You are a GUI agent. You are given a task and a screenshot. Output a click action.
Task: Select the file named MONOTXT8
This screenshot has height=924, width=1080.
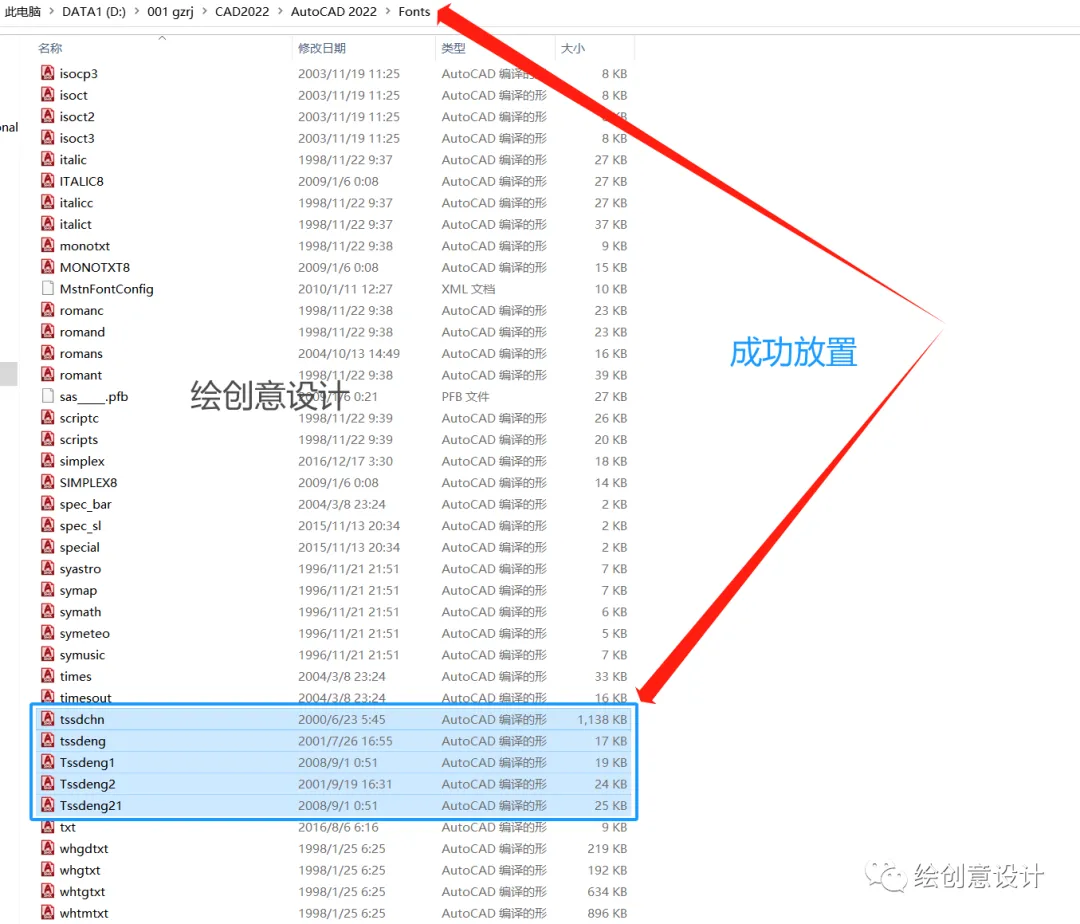tap(94, 267)
